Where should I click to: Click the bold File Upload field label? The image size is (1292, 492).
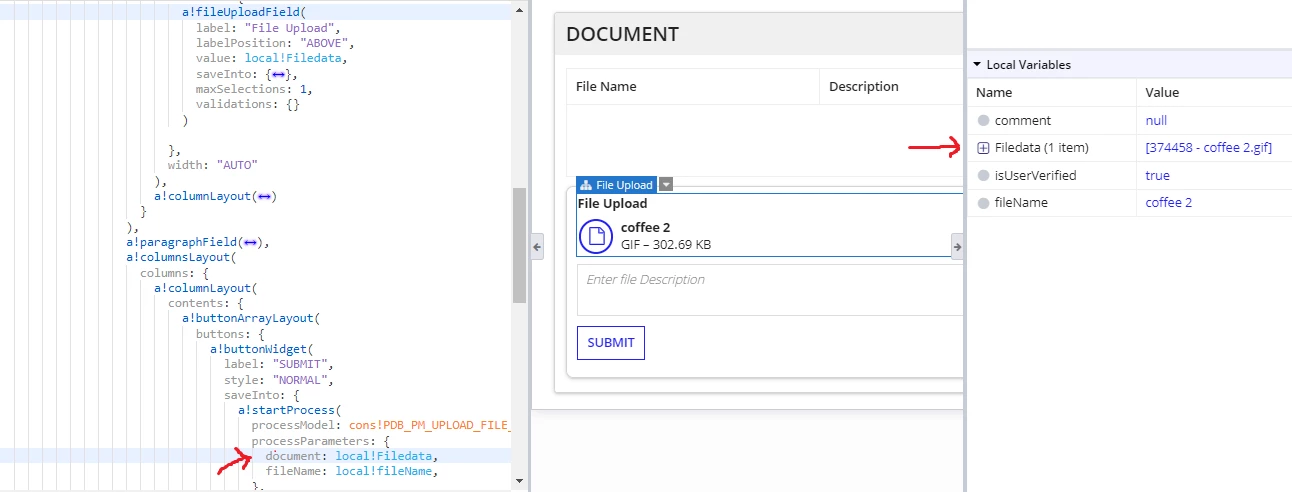[612, 203]
